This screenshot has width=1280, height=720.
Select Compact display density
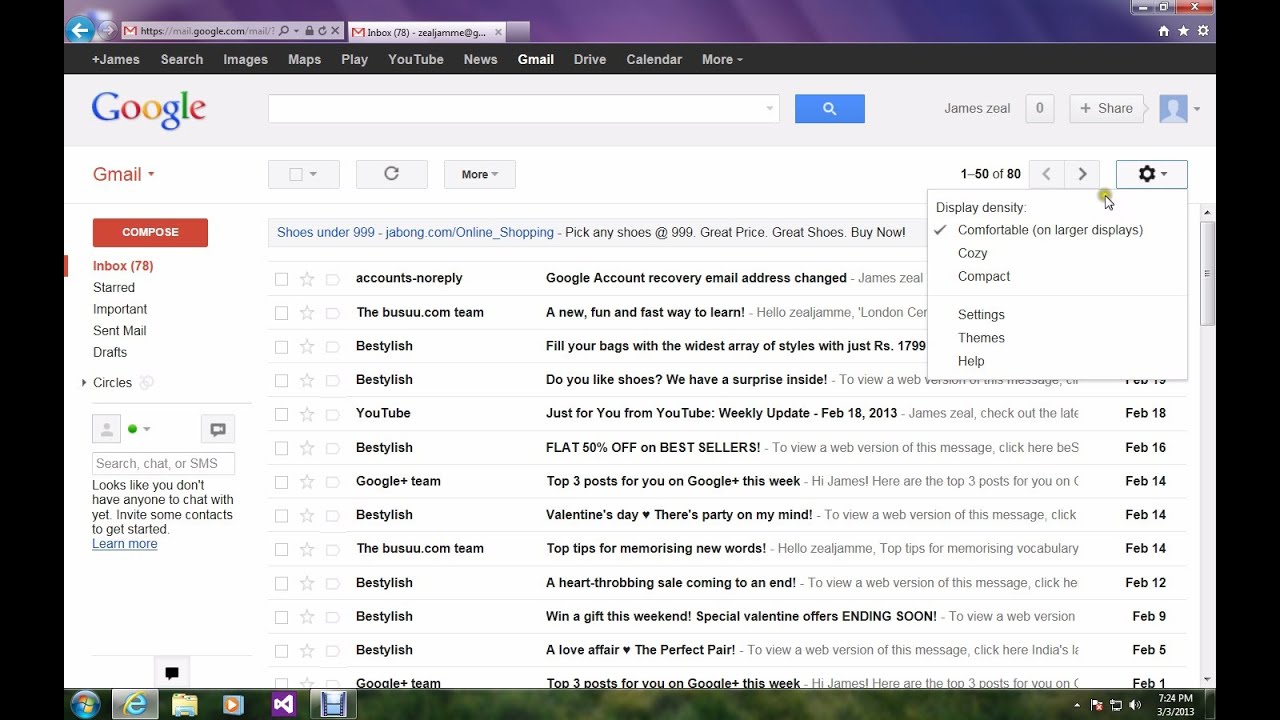pos(984,276)
